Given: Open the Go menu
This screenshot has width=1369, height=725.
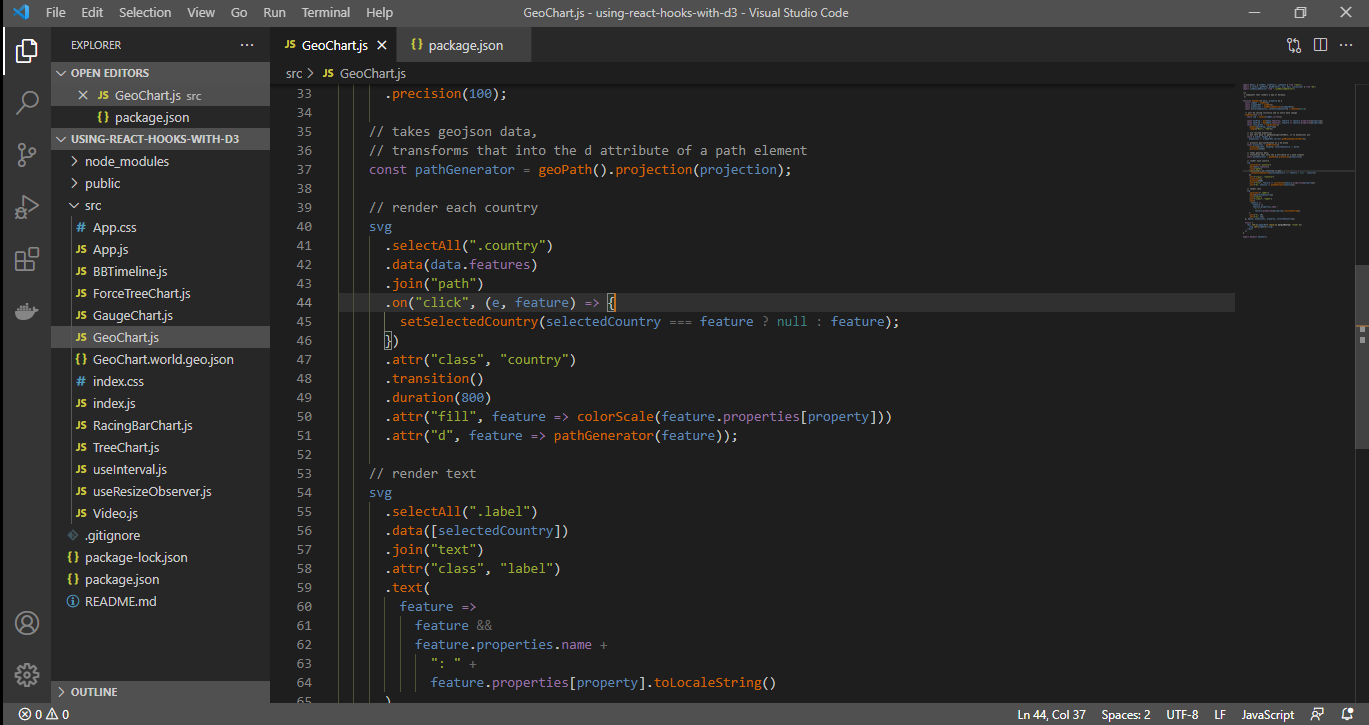Looking at the screenshot, I should 239,12.
